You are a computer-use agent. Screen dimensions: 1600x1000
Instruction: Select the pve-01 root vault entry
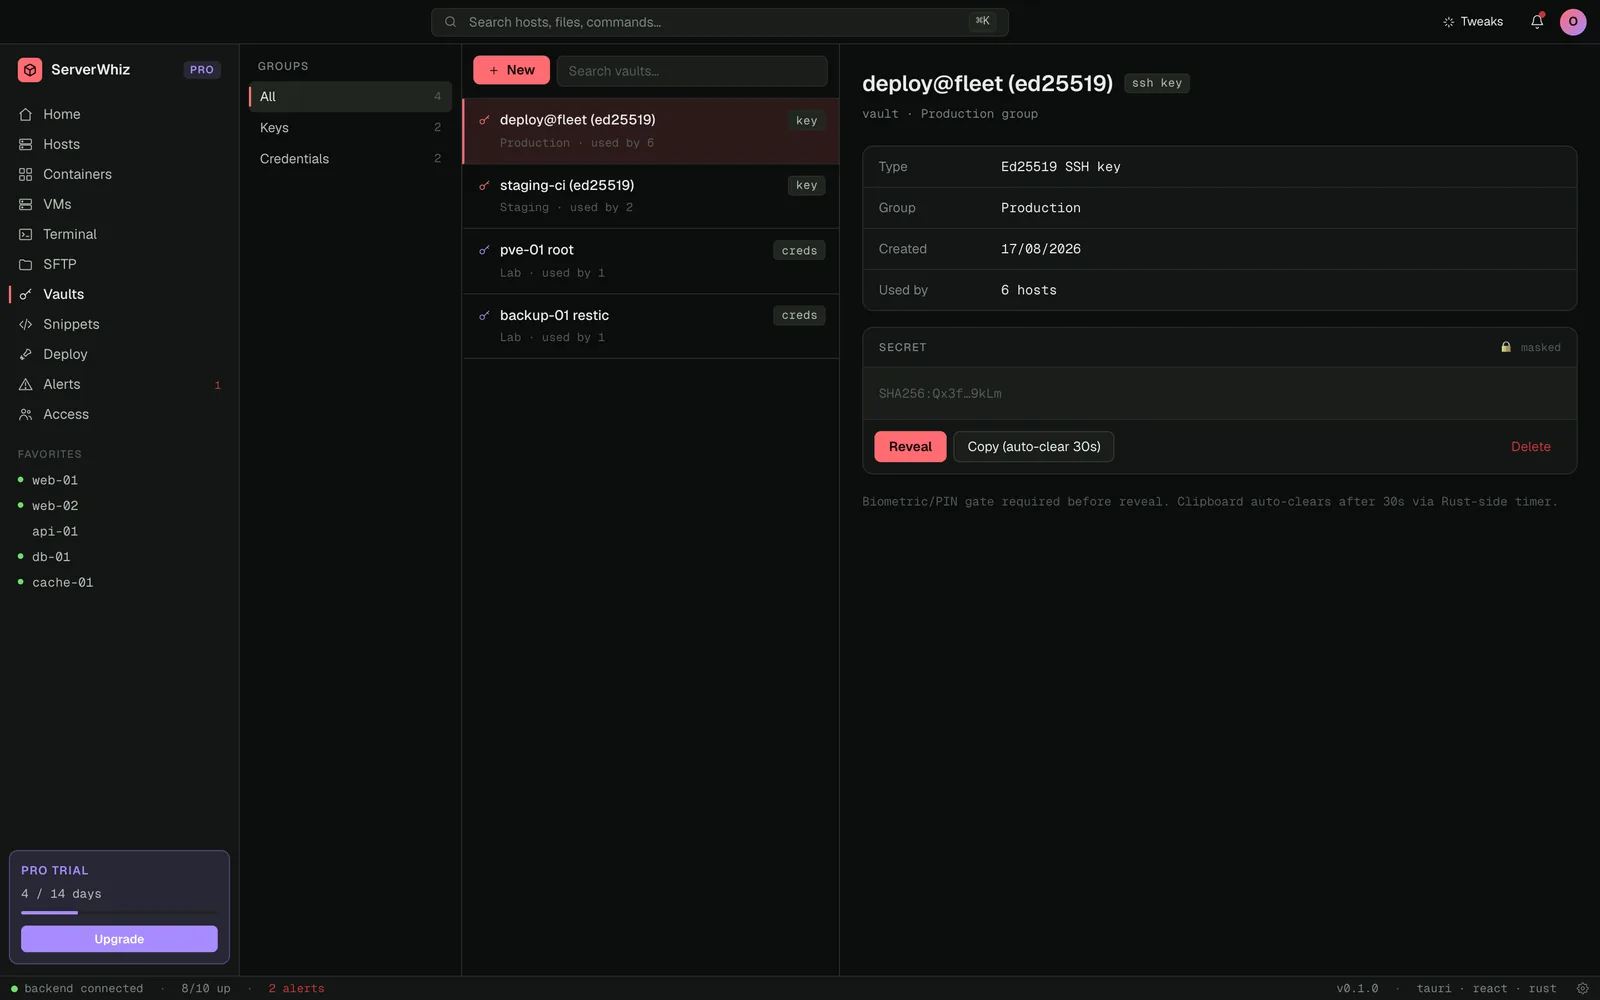tap(650, 261)
